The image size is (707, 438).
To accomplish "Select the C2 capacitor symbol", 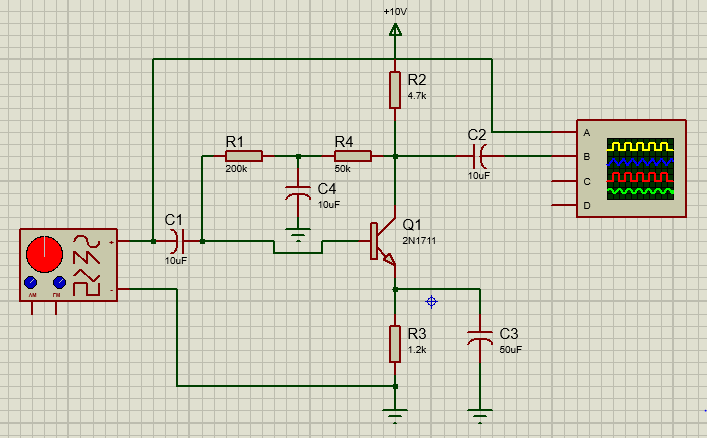I will click(480, 157).
